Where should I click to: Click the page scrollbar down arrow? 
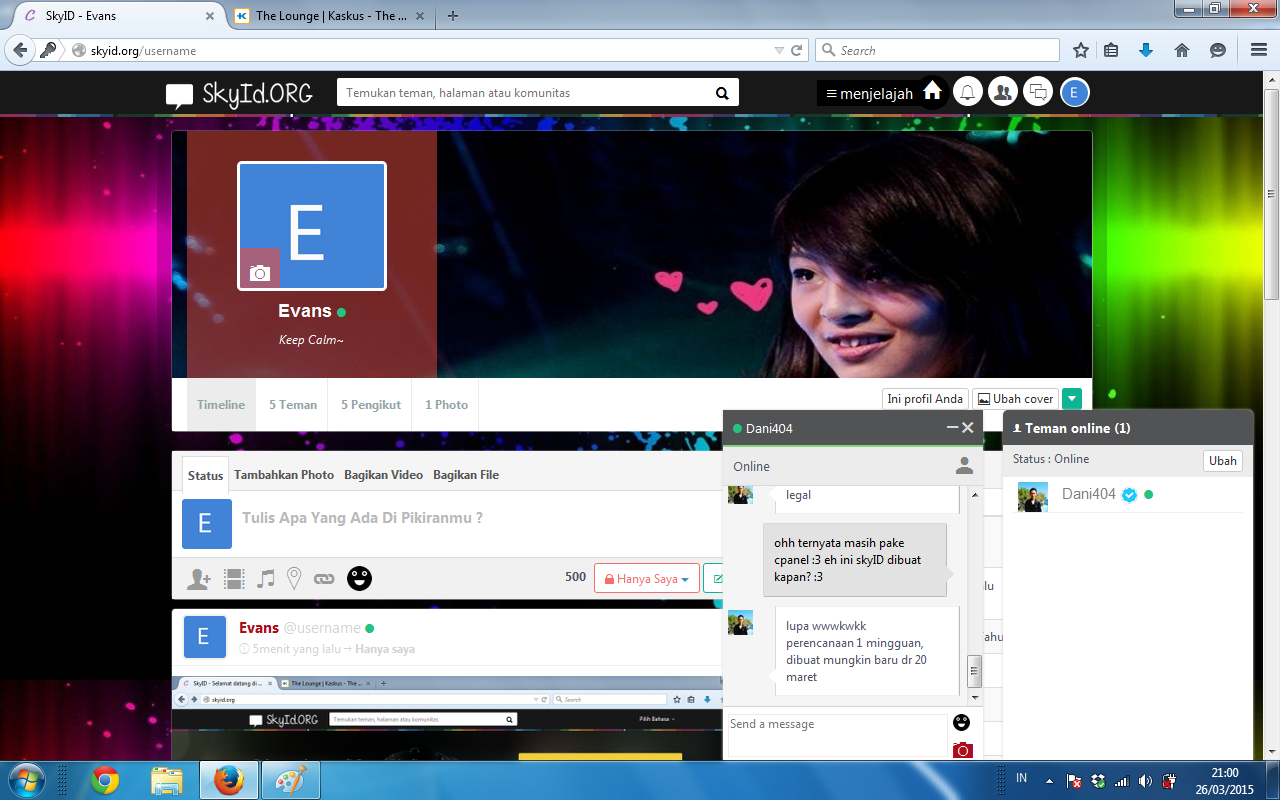tap(1271, 750)
